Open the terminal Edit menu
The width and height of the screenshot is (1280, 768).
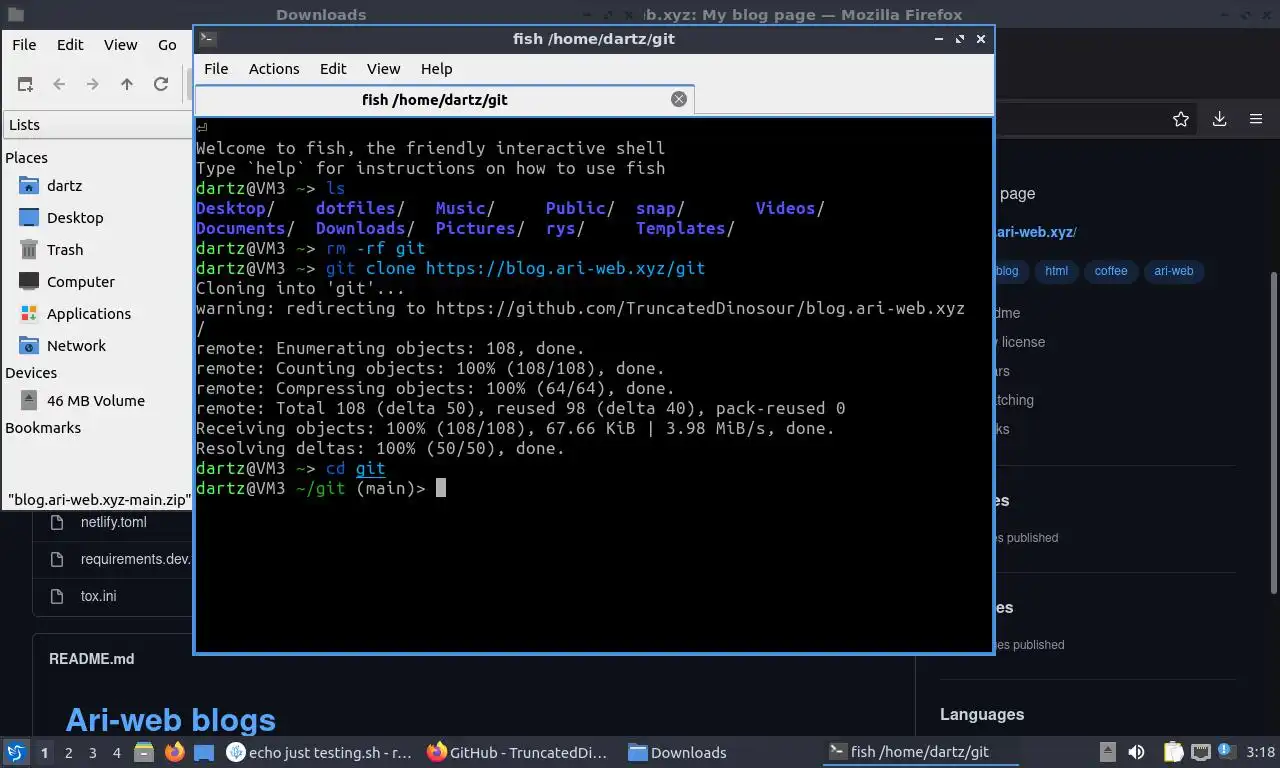coord(333,69)
